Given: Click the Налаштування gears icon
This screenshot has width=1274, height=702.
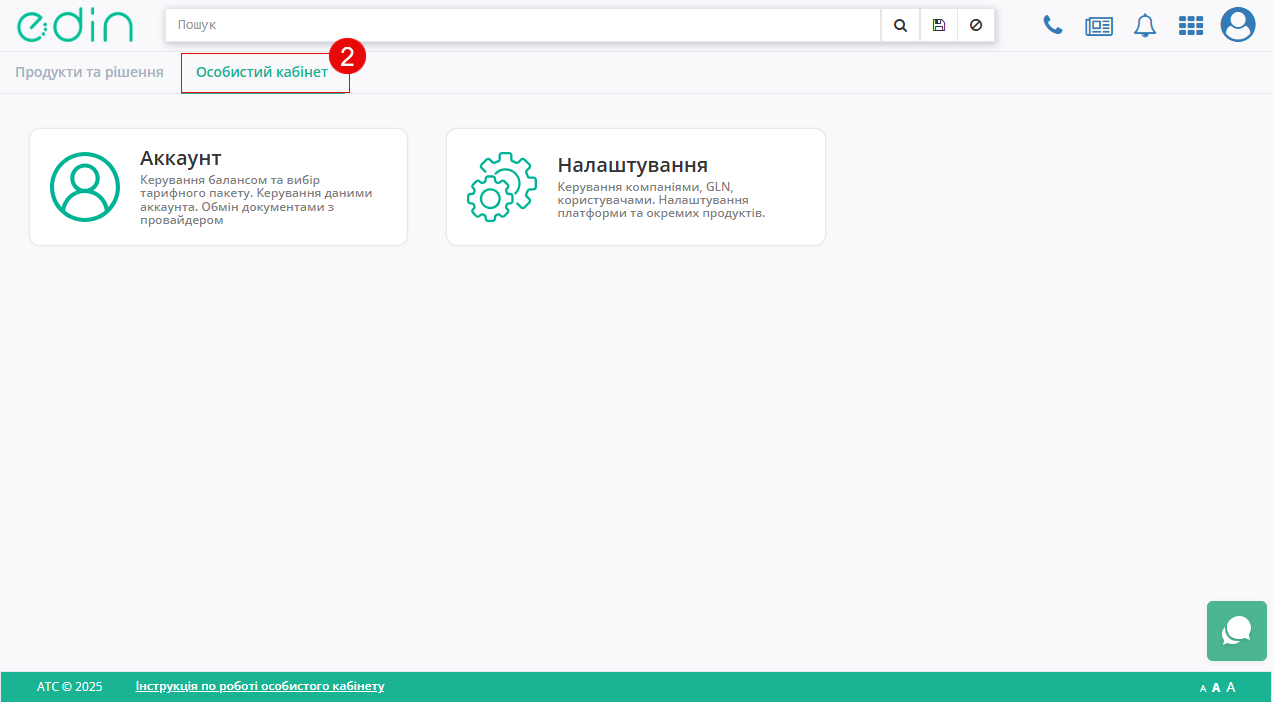Looking at the screenshot, I should point(501,187).
